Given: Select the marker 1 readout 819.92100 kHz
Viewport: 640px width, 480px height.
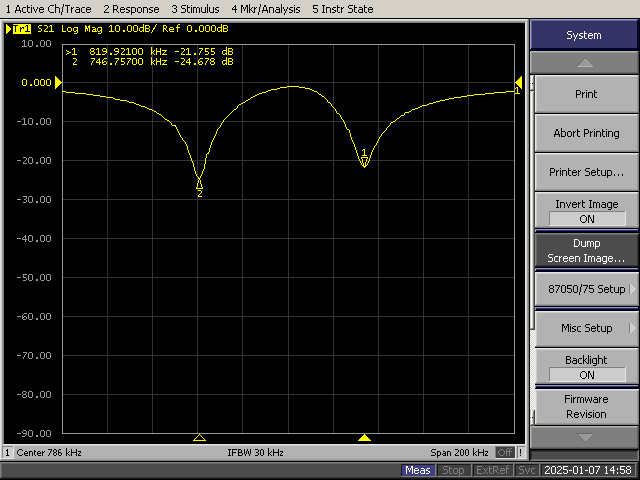Looking at the screenshot, I should click(x=128, y=52).
